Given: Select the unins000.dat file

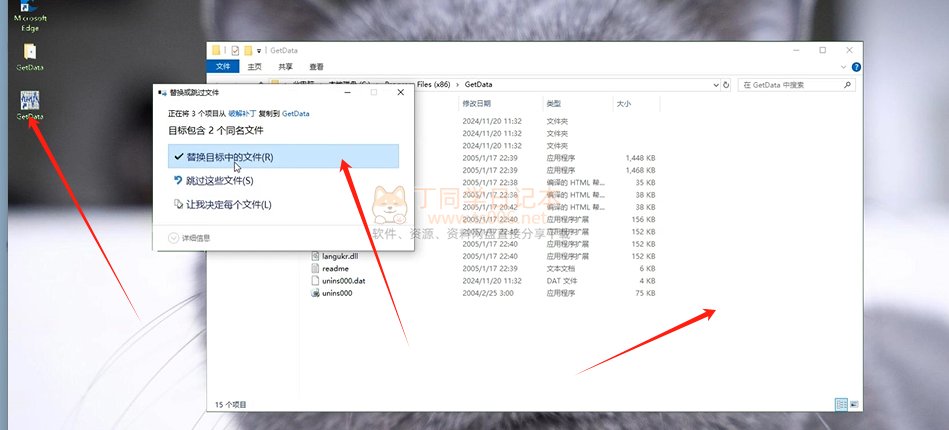Looking at the screenshot, I should (x=344, y=281).
